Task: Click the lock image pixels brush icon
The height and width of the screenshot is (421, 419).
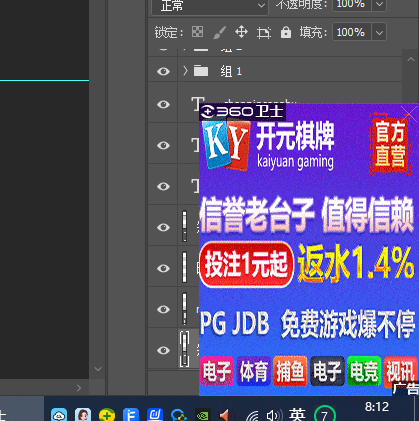Action: pos(219,32)
